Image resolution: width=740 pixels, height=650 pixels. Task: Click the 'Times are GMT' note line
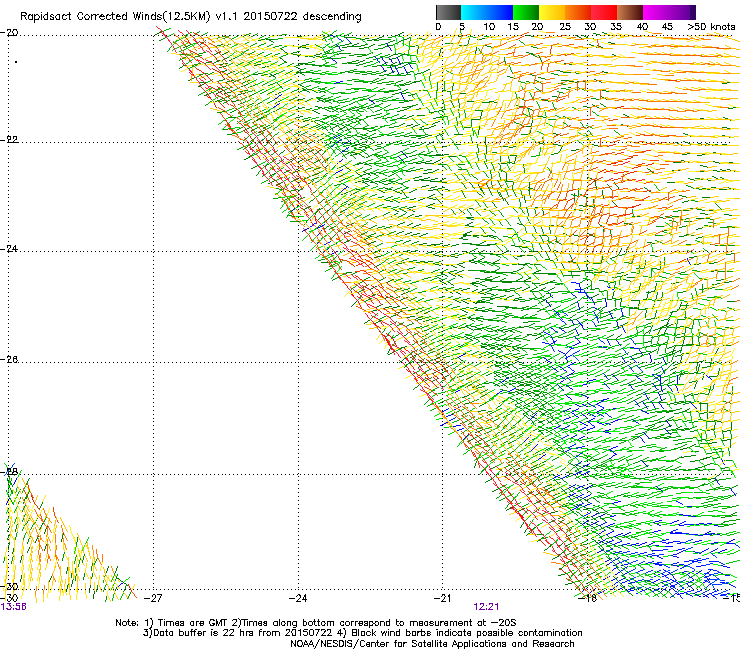pyautogui.click(x=316, y=623)
